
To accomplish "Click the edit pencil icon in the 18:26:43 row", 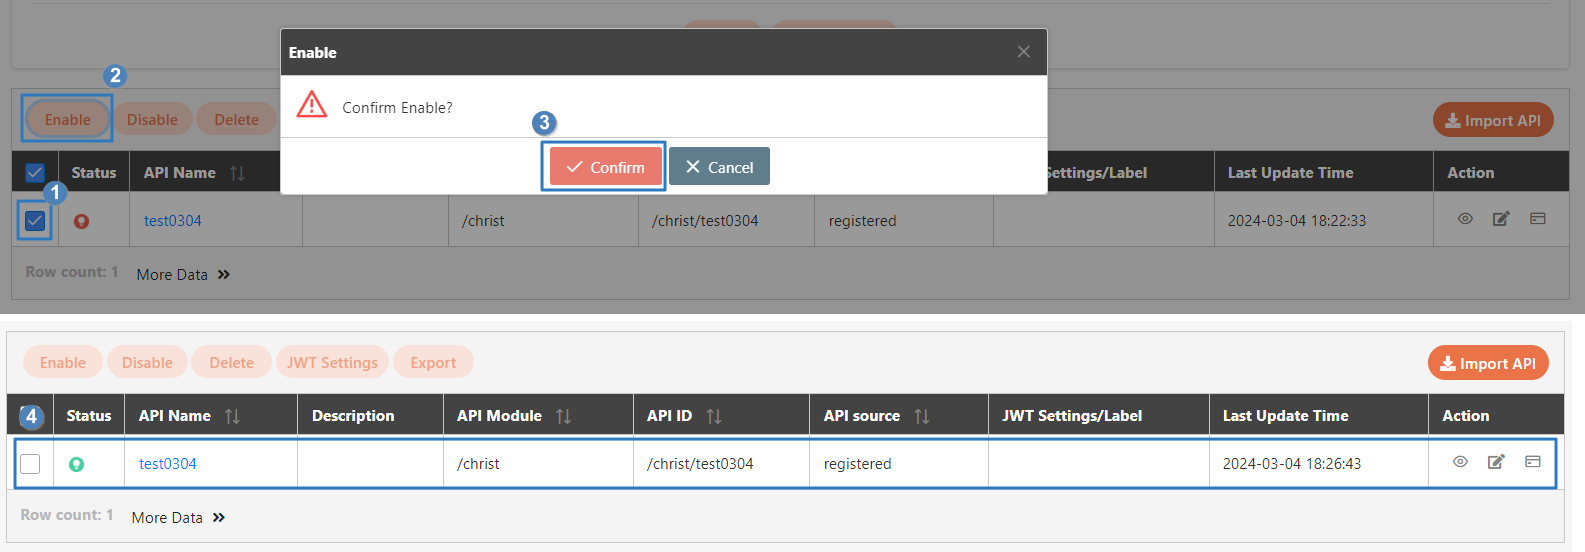I will [x=1496, y=462].
